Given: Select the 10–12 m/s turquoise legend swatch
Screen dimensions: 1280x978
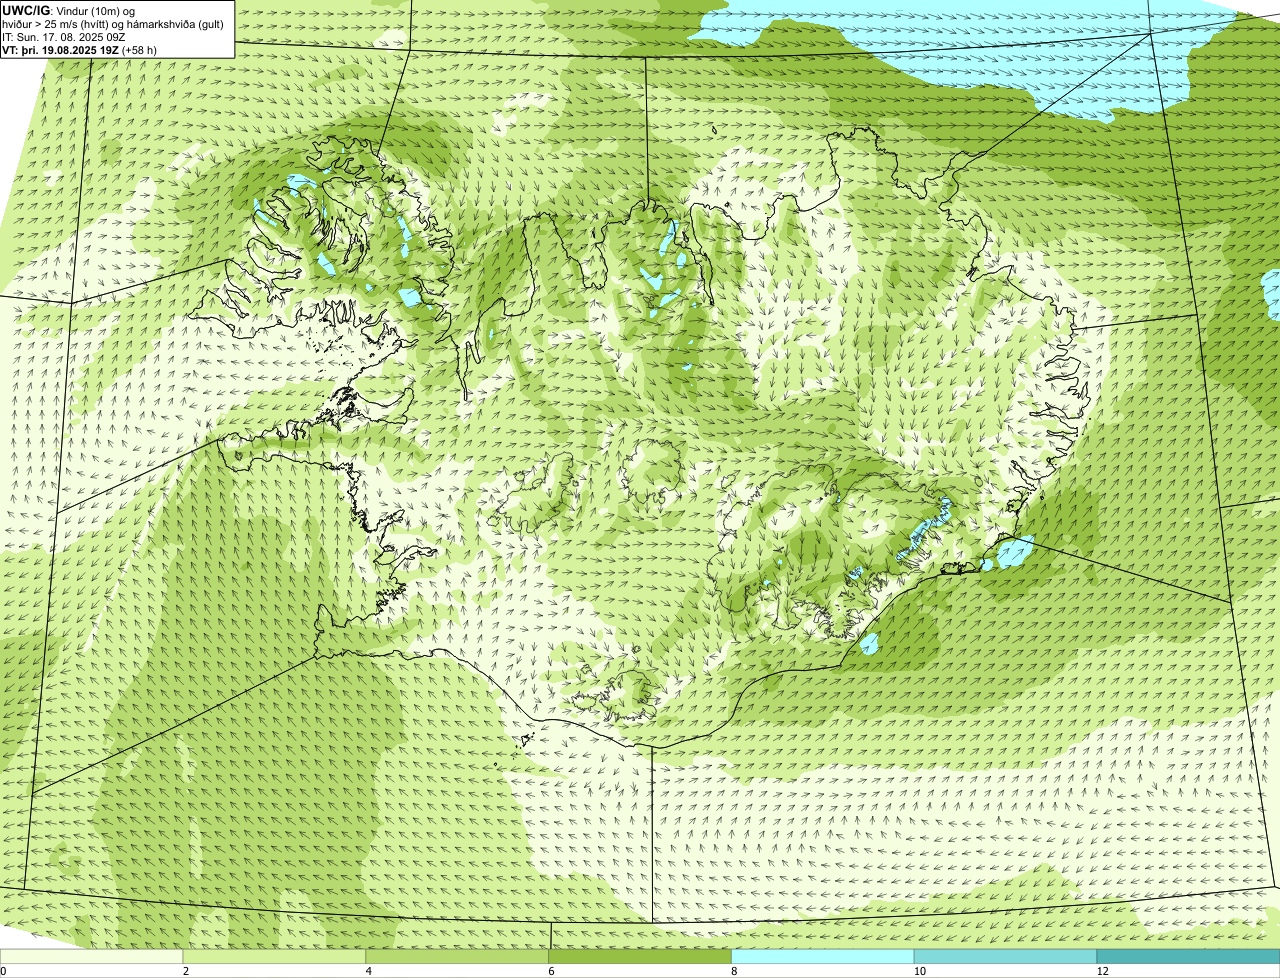Looking at the screenshot, I should click(x=1005, y=957).
